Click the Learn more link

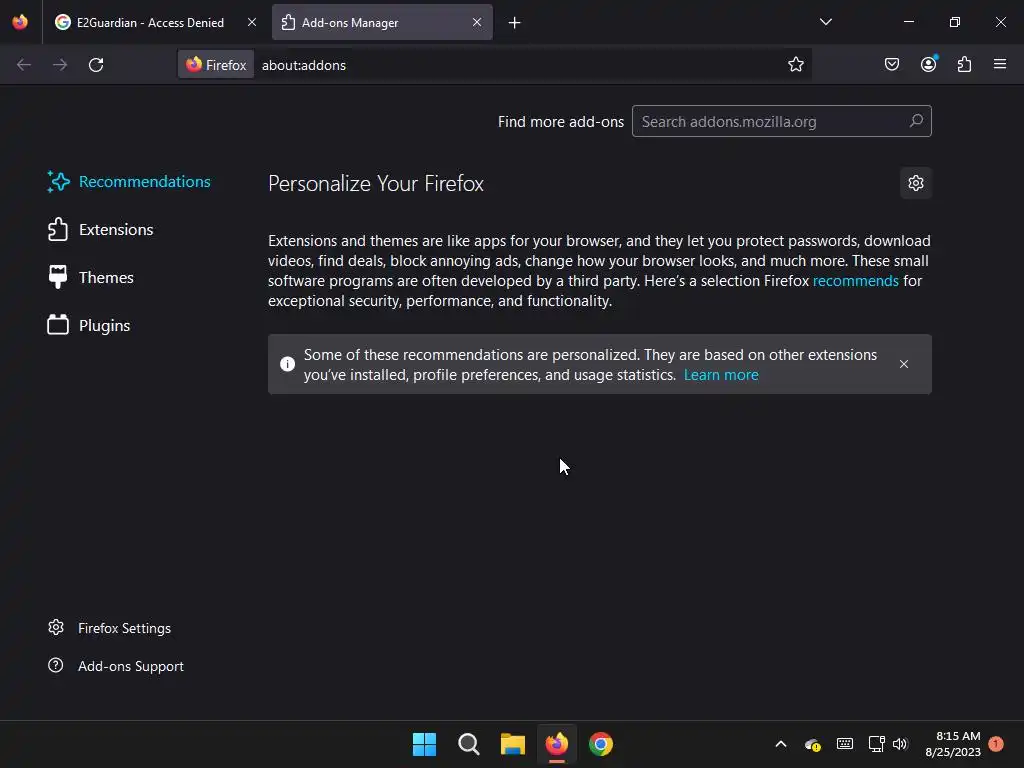click(x=721, y=375)
